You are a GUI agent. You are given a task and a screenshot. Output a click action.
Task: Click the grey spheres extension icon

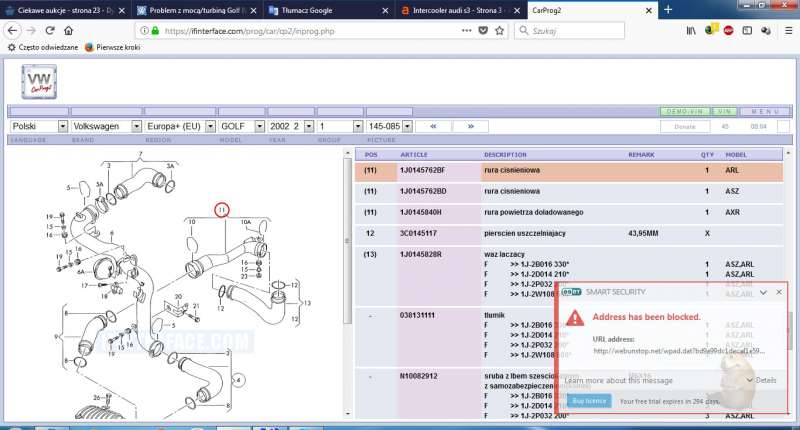pyautogui.click(x=765, y=31)
